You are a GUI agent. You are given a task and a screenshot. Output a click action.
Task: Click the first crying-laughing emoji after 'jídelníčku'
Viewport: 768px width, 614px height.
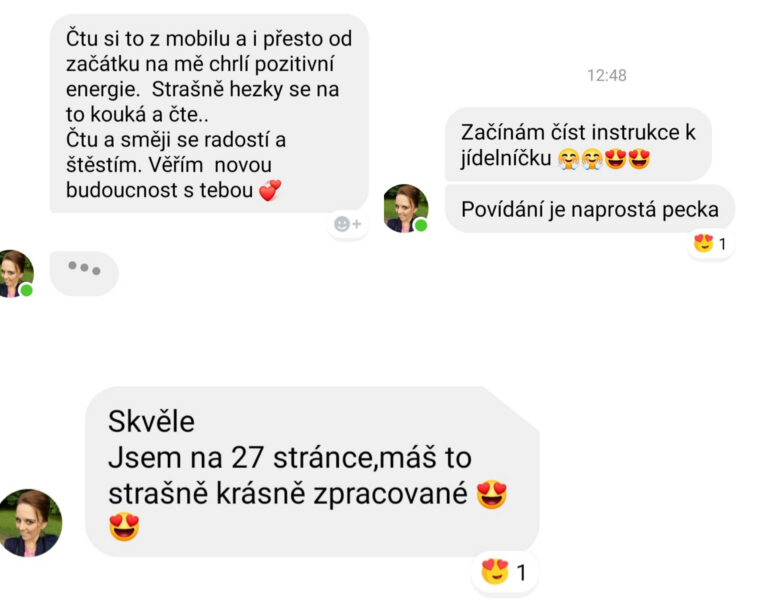[568, 159]
